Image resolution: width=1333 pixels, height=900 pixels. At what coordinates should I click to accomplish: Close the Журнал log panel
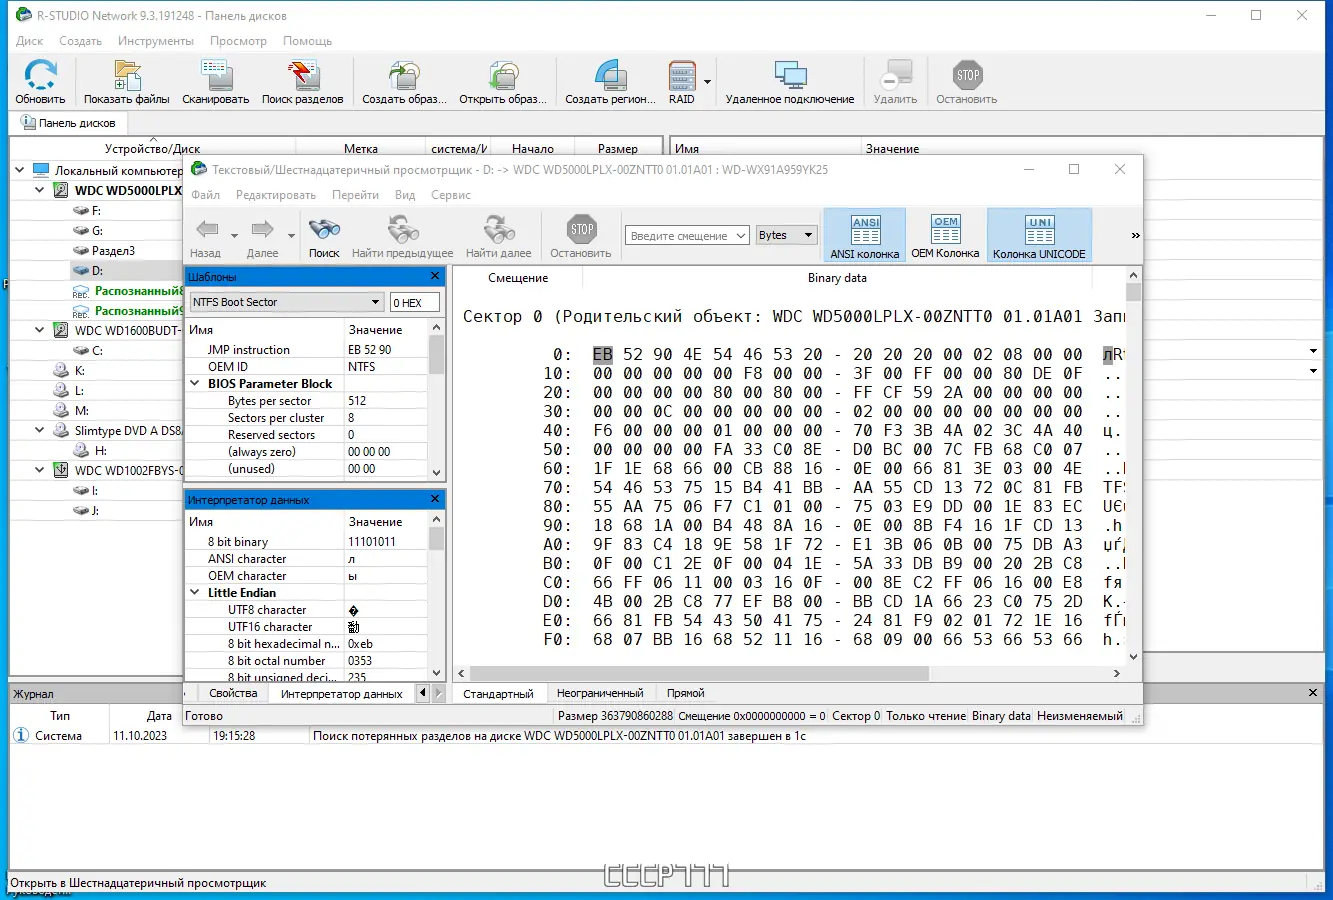(1313, 693)
